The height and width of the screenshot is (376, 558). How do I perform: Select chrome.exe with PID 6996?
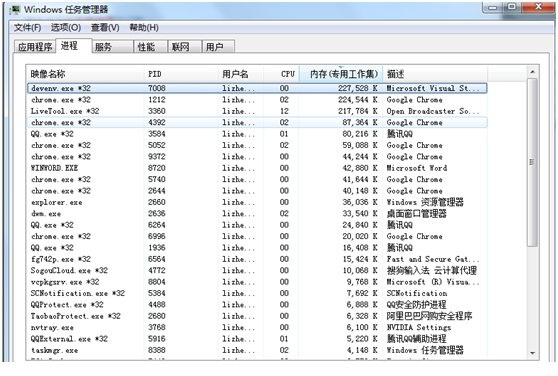pyautogui.click(x=257, y=236)
